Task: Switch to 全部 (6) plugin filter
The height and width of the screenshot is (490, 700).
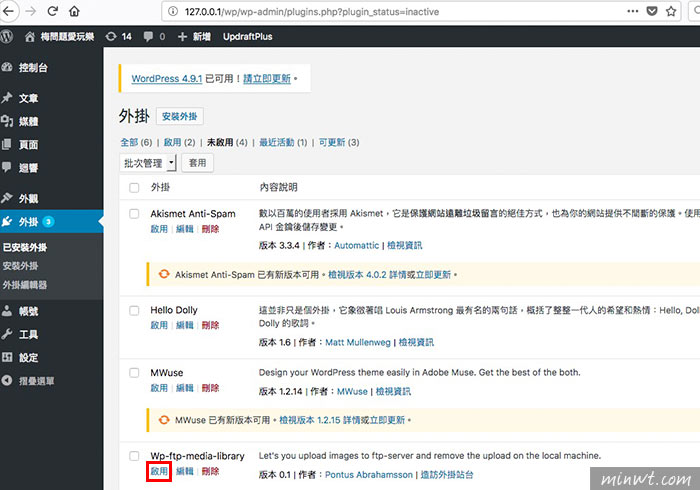Action: 136,142
